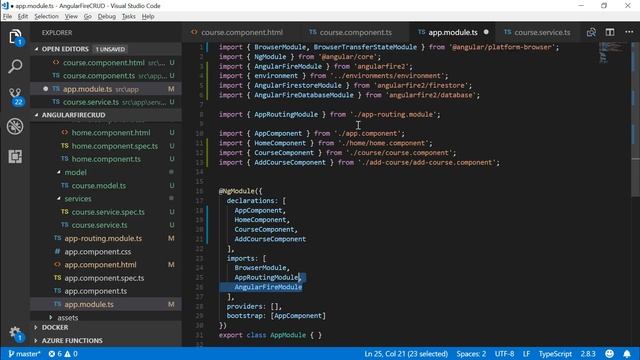Open app.component.css file
This screenshot has height=360, width=640.
(x=106, y=251)
